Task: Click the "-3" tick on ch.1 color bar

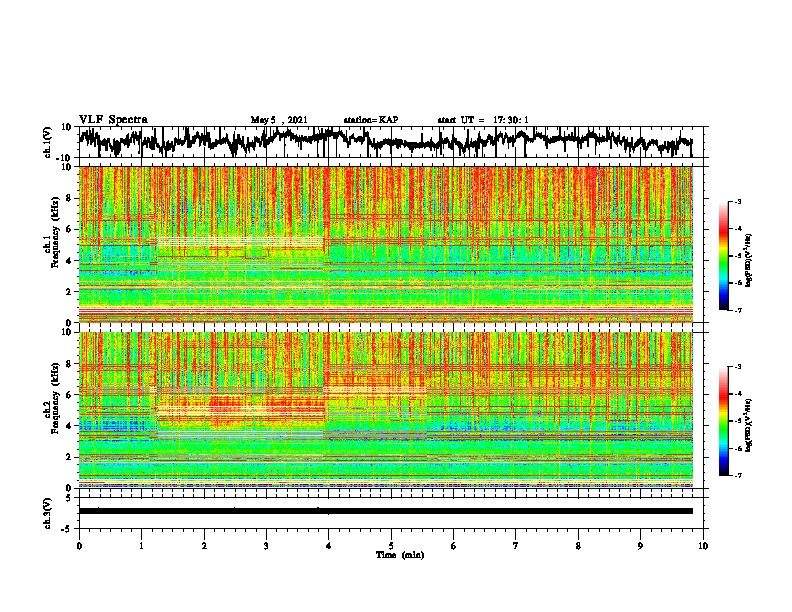Action: coord(738,201)
